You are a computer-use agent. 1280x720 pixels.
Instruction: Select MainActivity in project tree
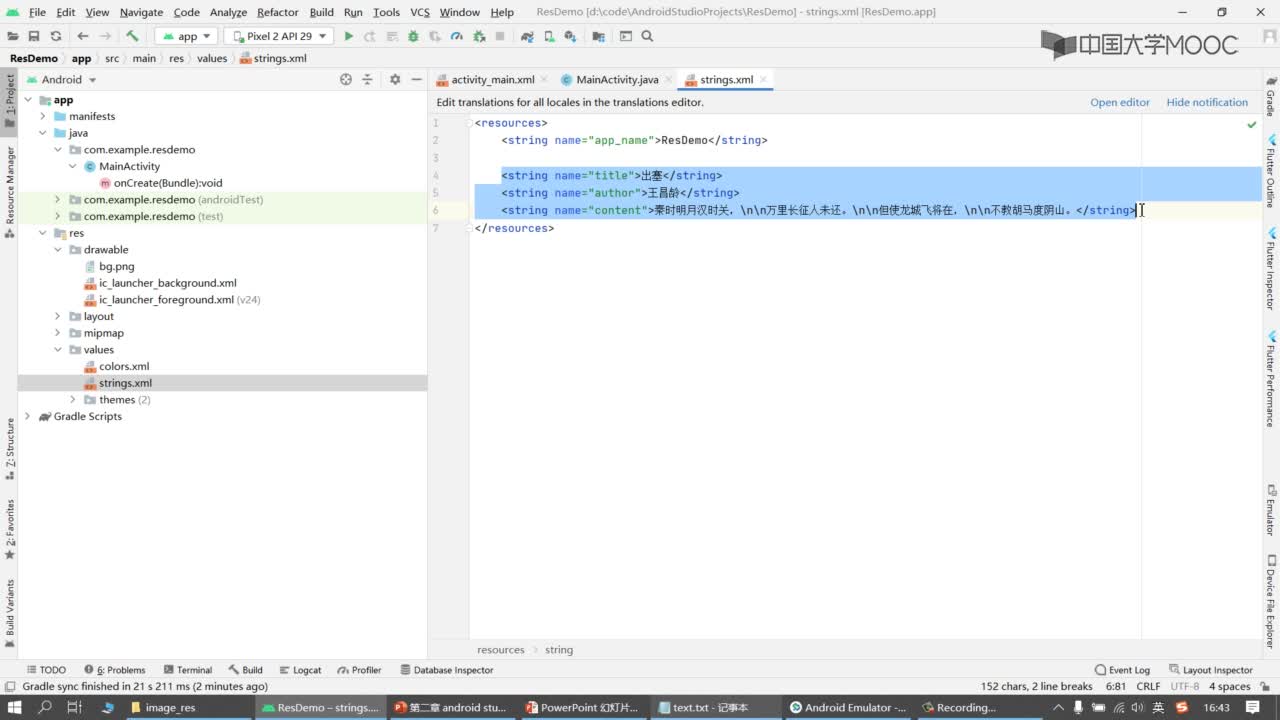coord(129,166)
